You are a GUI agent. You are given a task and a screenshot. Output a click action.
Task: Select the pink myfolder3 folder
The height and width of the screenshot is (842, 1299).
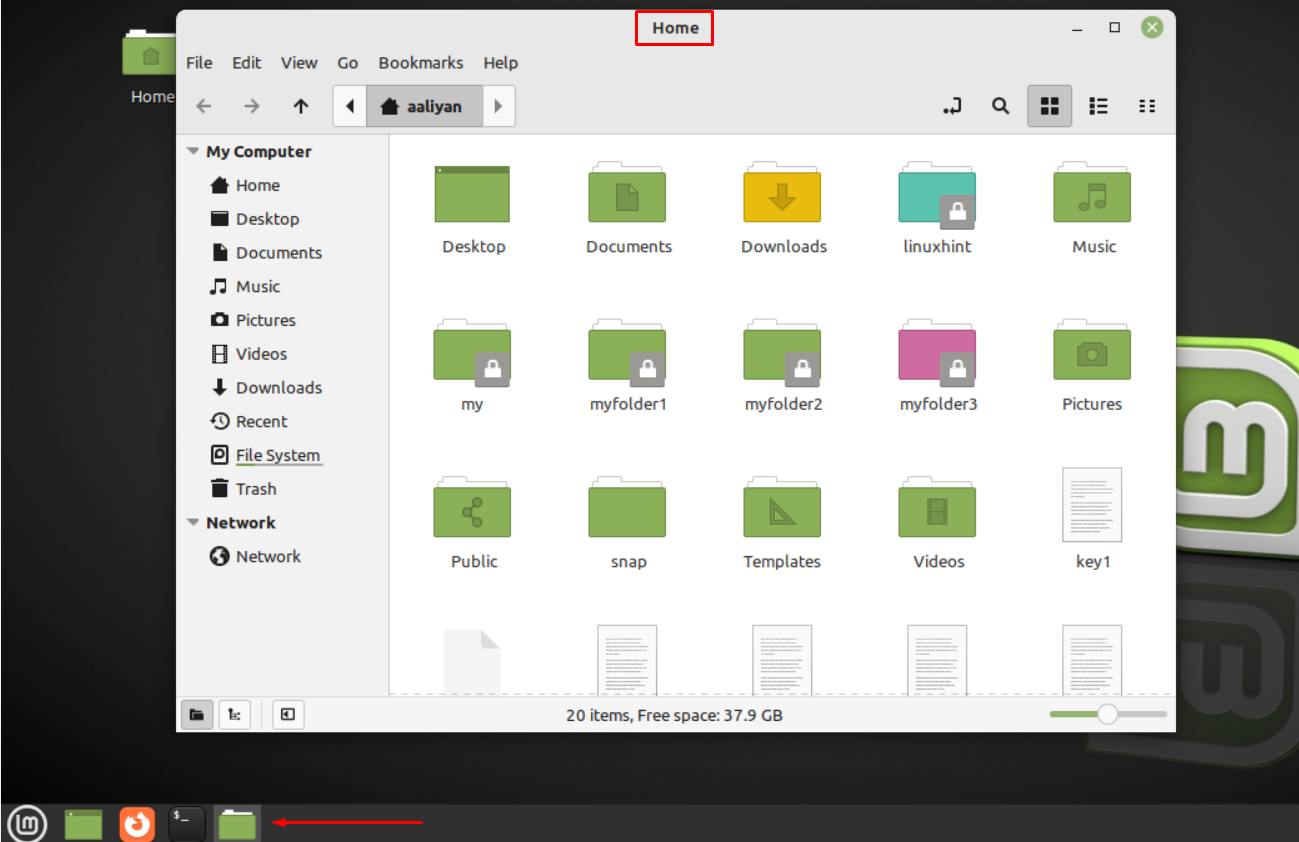(937, 351)
